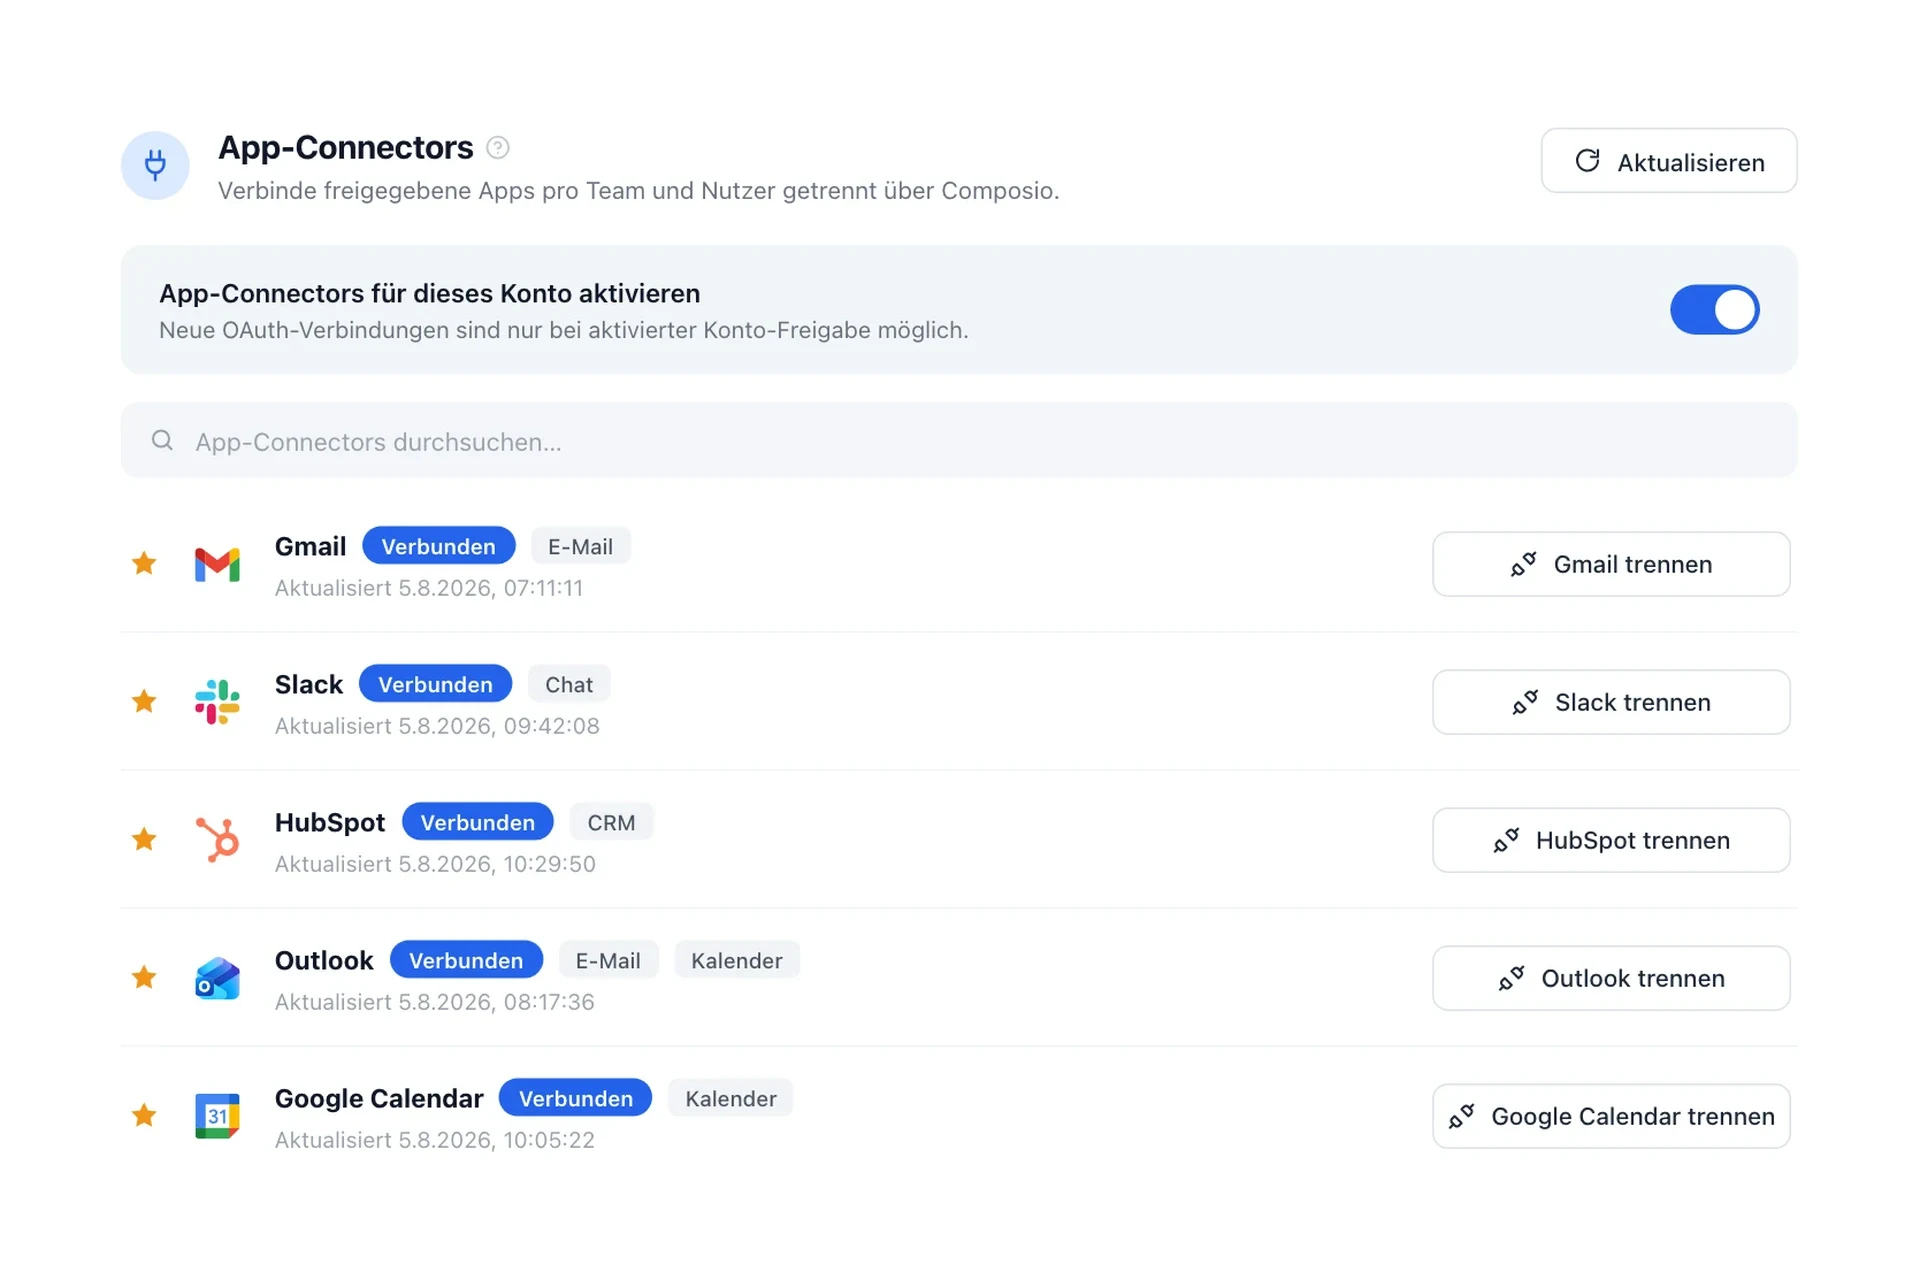Click the Verbunden badge on the HubSpot row
The width and height of the screenshot is (1920, 1280).
pos(477,822)
